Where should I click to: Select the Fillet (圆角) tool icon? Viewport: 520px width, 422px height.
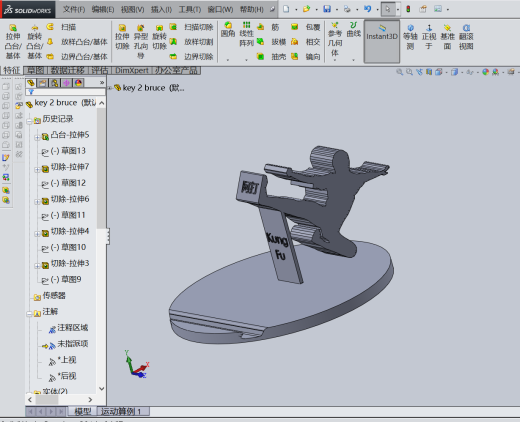tap(228, 25)
